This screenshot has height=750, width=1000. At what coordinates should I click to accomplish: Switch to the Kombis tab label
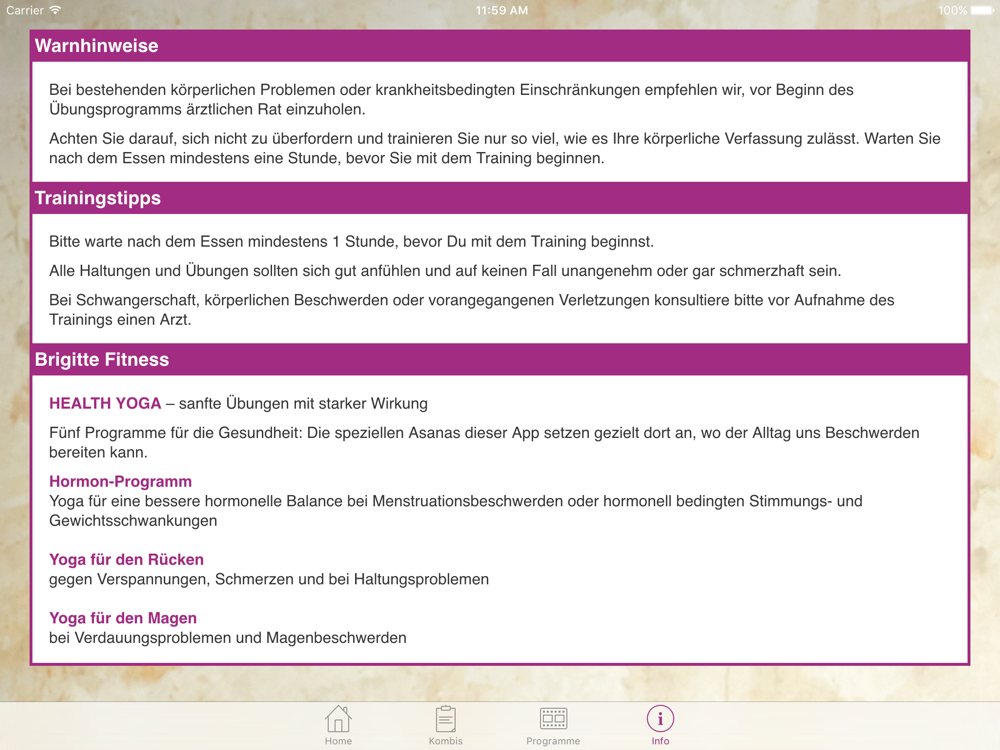click(446, 741)
